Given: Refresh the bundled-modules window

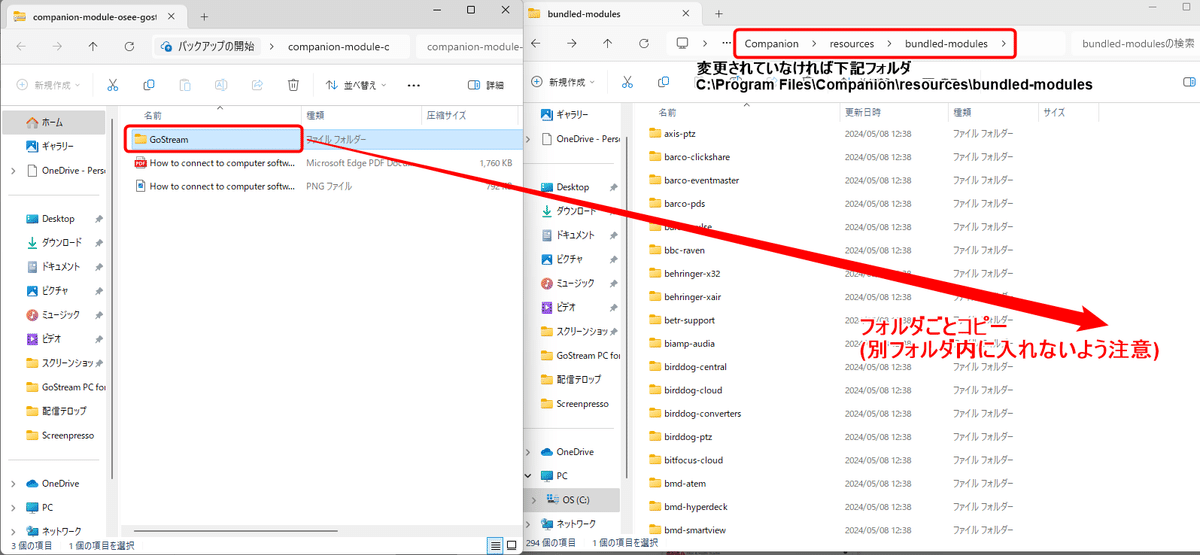Looking at the screenshot, I should coord(645,43).
